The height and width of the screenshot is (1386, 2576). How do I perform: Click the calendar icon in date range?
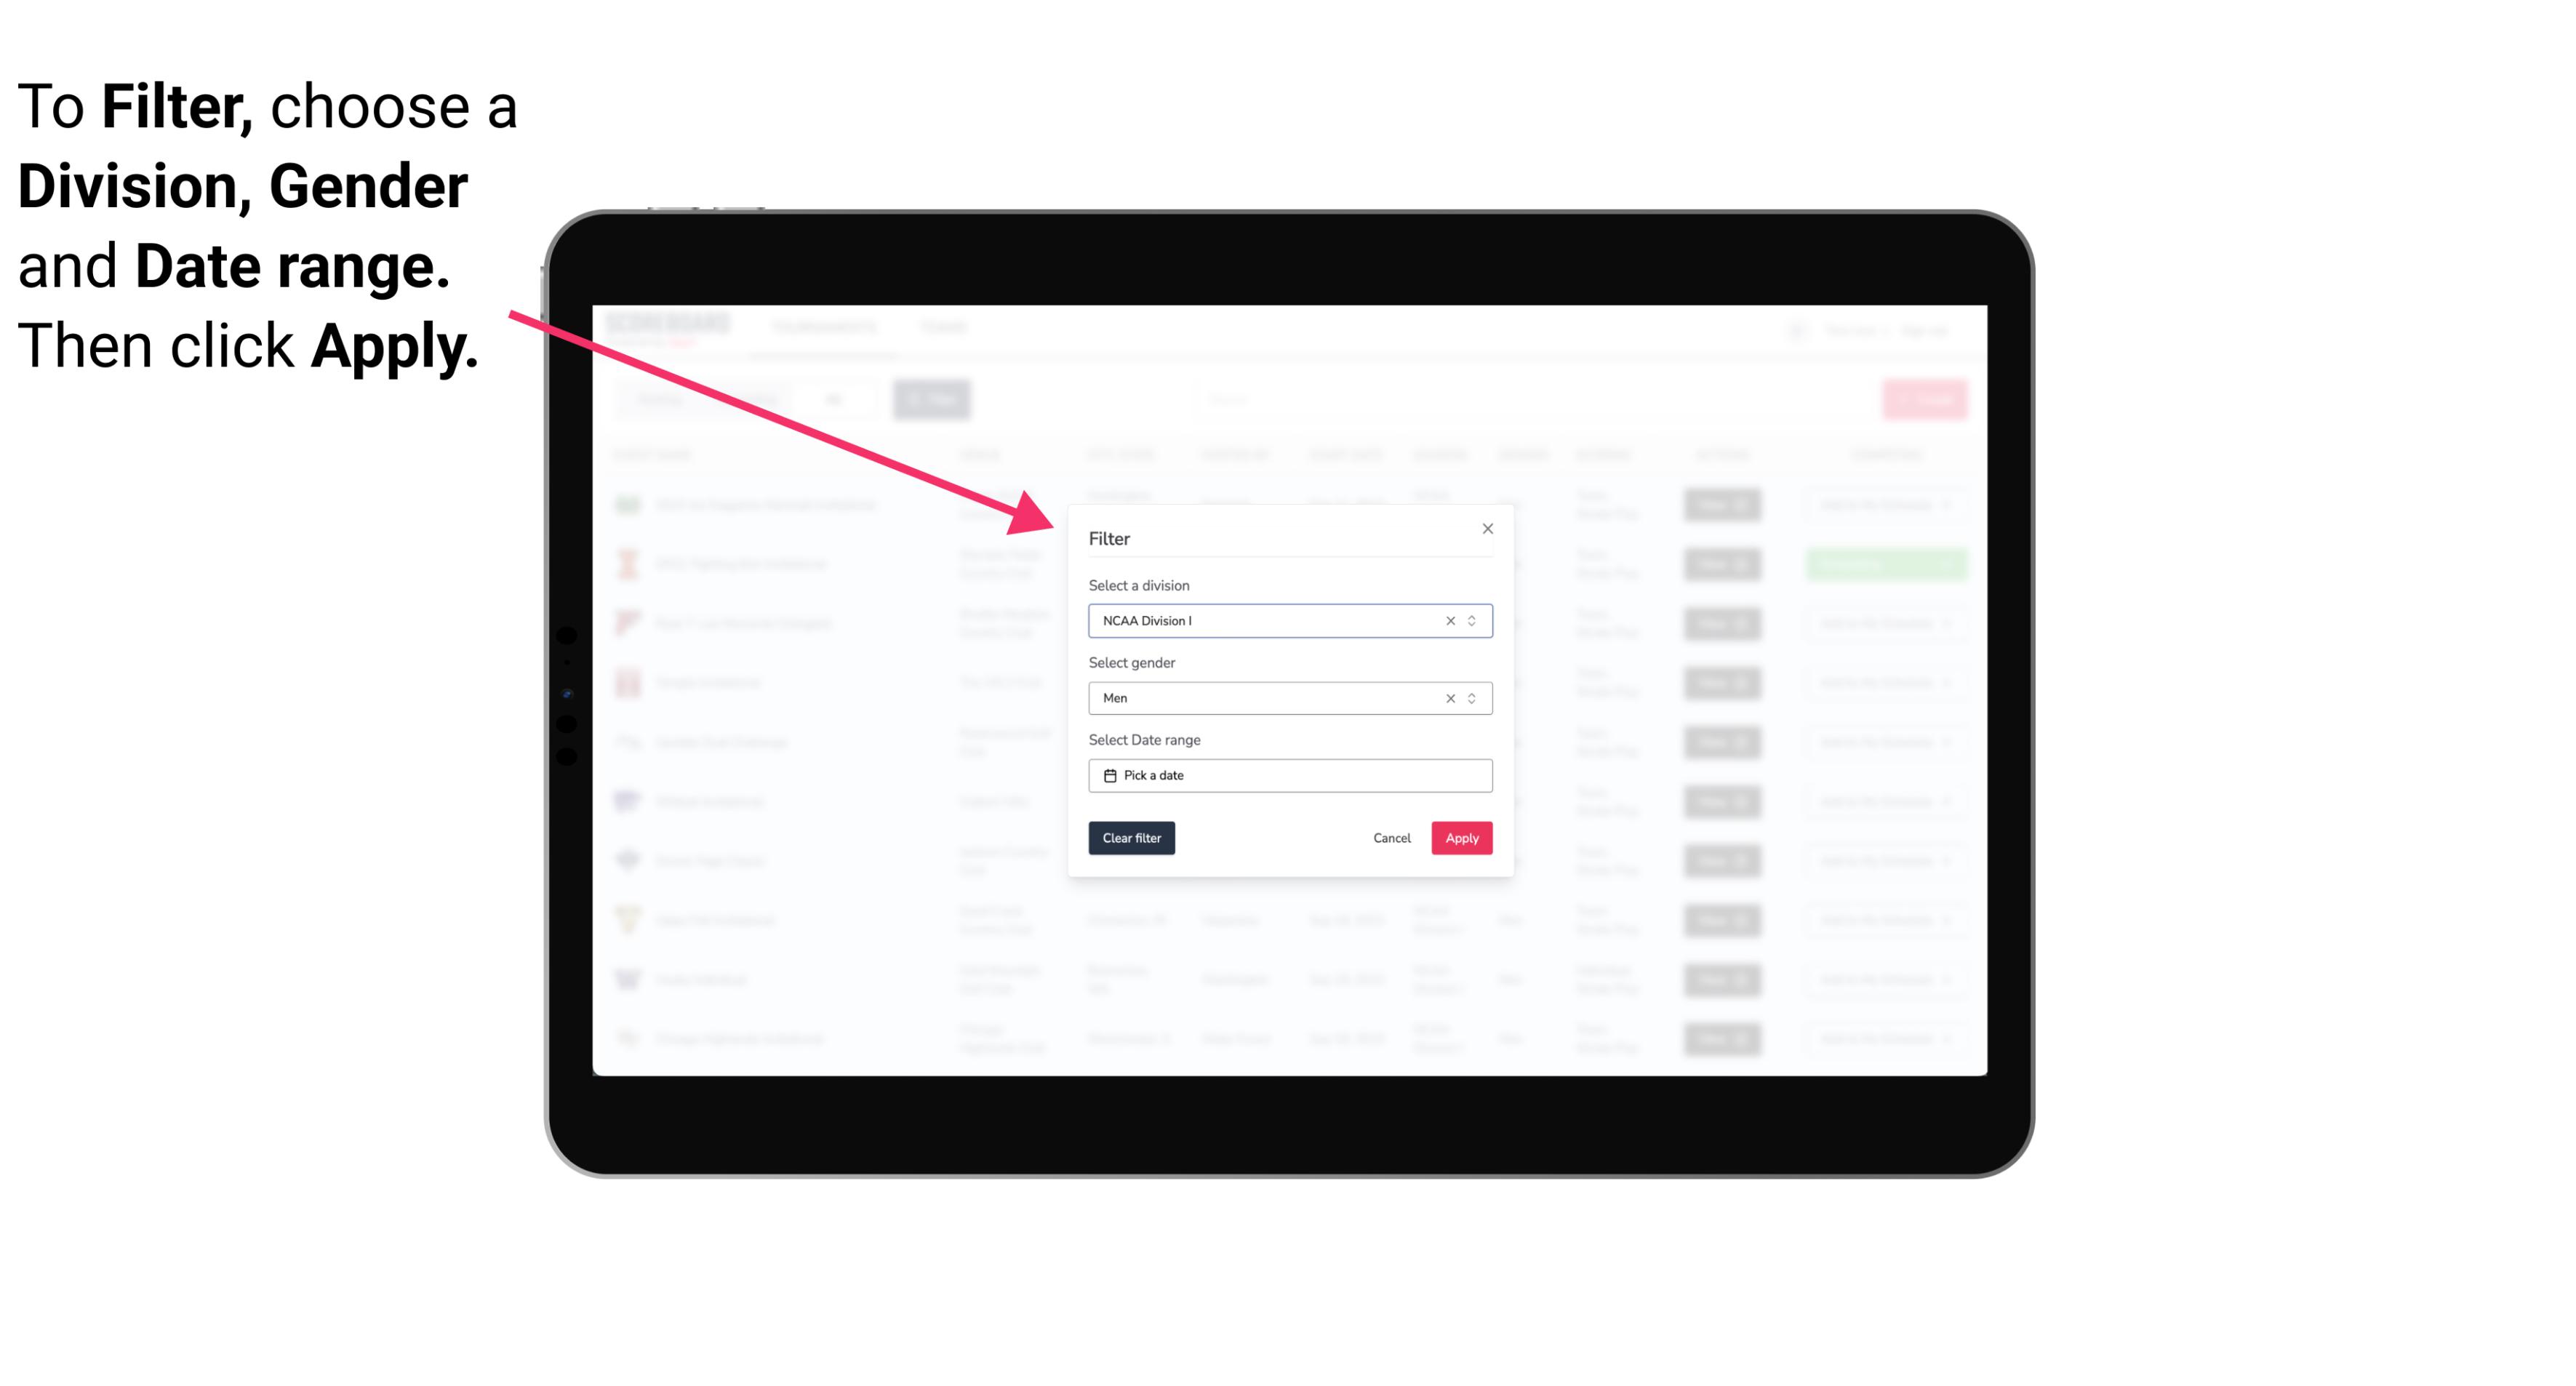coord(1106,775)
